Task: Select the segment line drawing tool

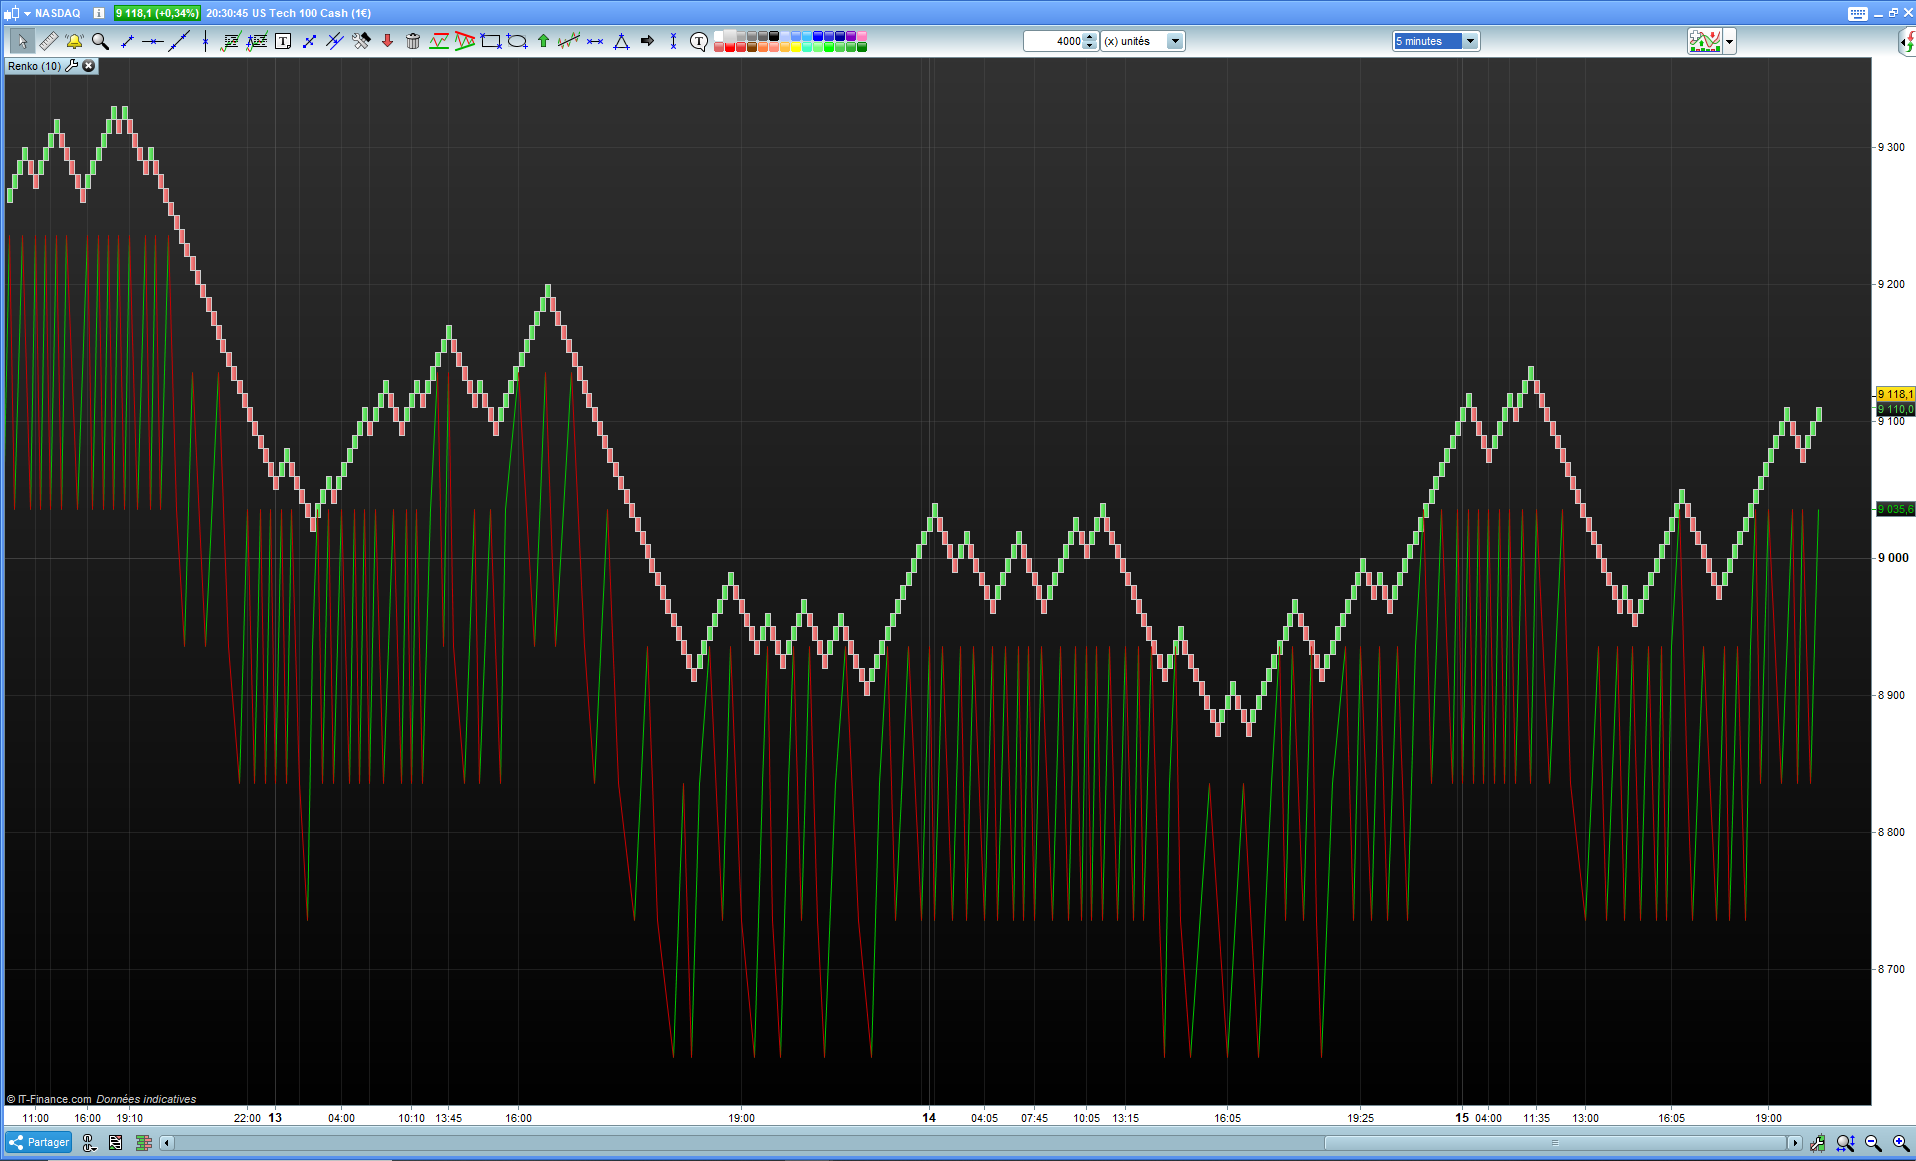Action: [x=127, y=41]
